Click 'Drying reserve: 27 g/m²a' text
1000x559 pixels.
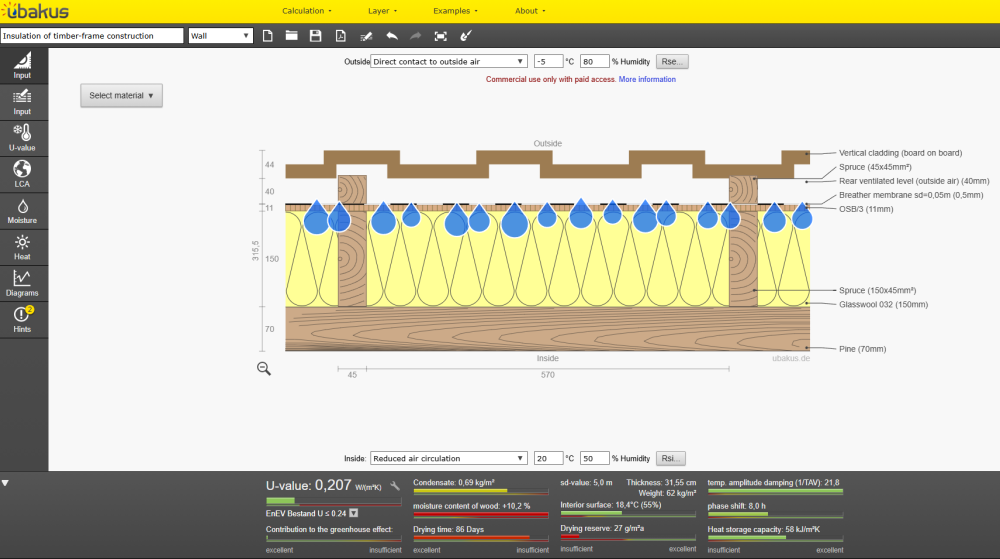(x=602, y=528)
